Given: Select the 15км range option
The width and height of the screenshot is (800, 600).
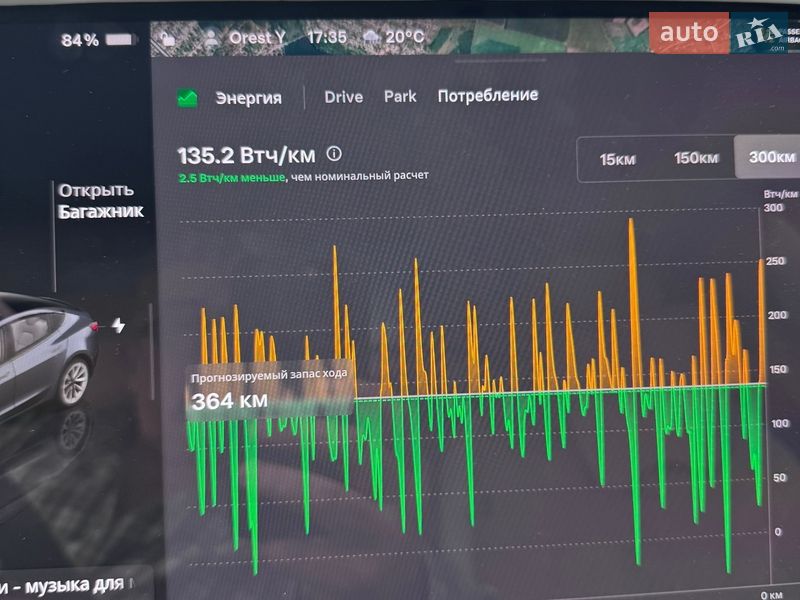Looking at the screenshot, I should (x=618, y=158).
